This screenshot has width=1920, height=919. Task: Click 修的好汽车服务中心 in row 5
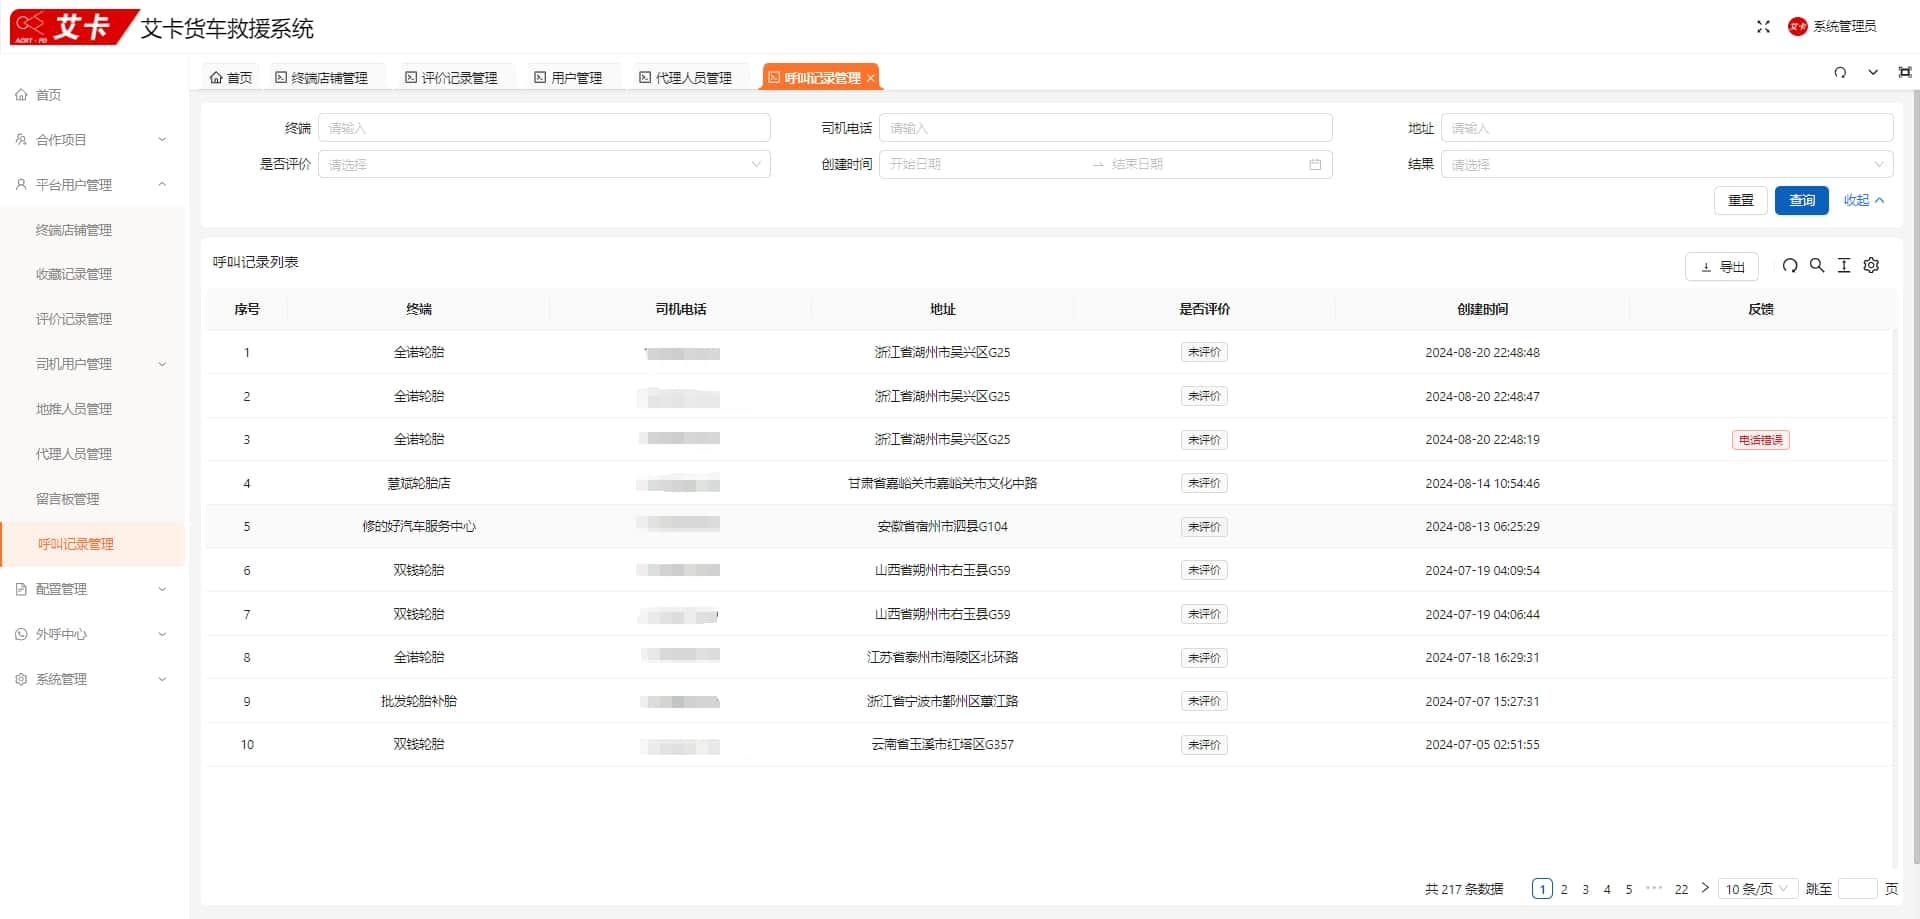(x=419, y=527)
